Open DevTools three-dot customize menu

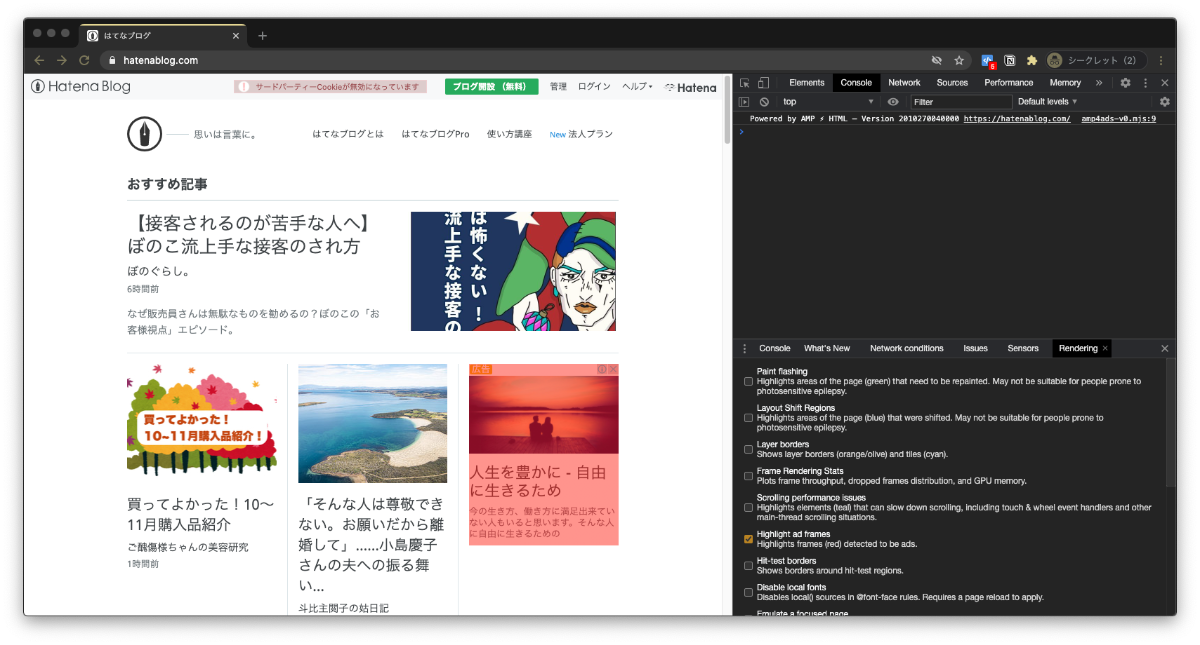point(1145,83)
